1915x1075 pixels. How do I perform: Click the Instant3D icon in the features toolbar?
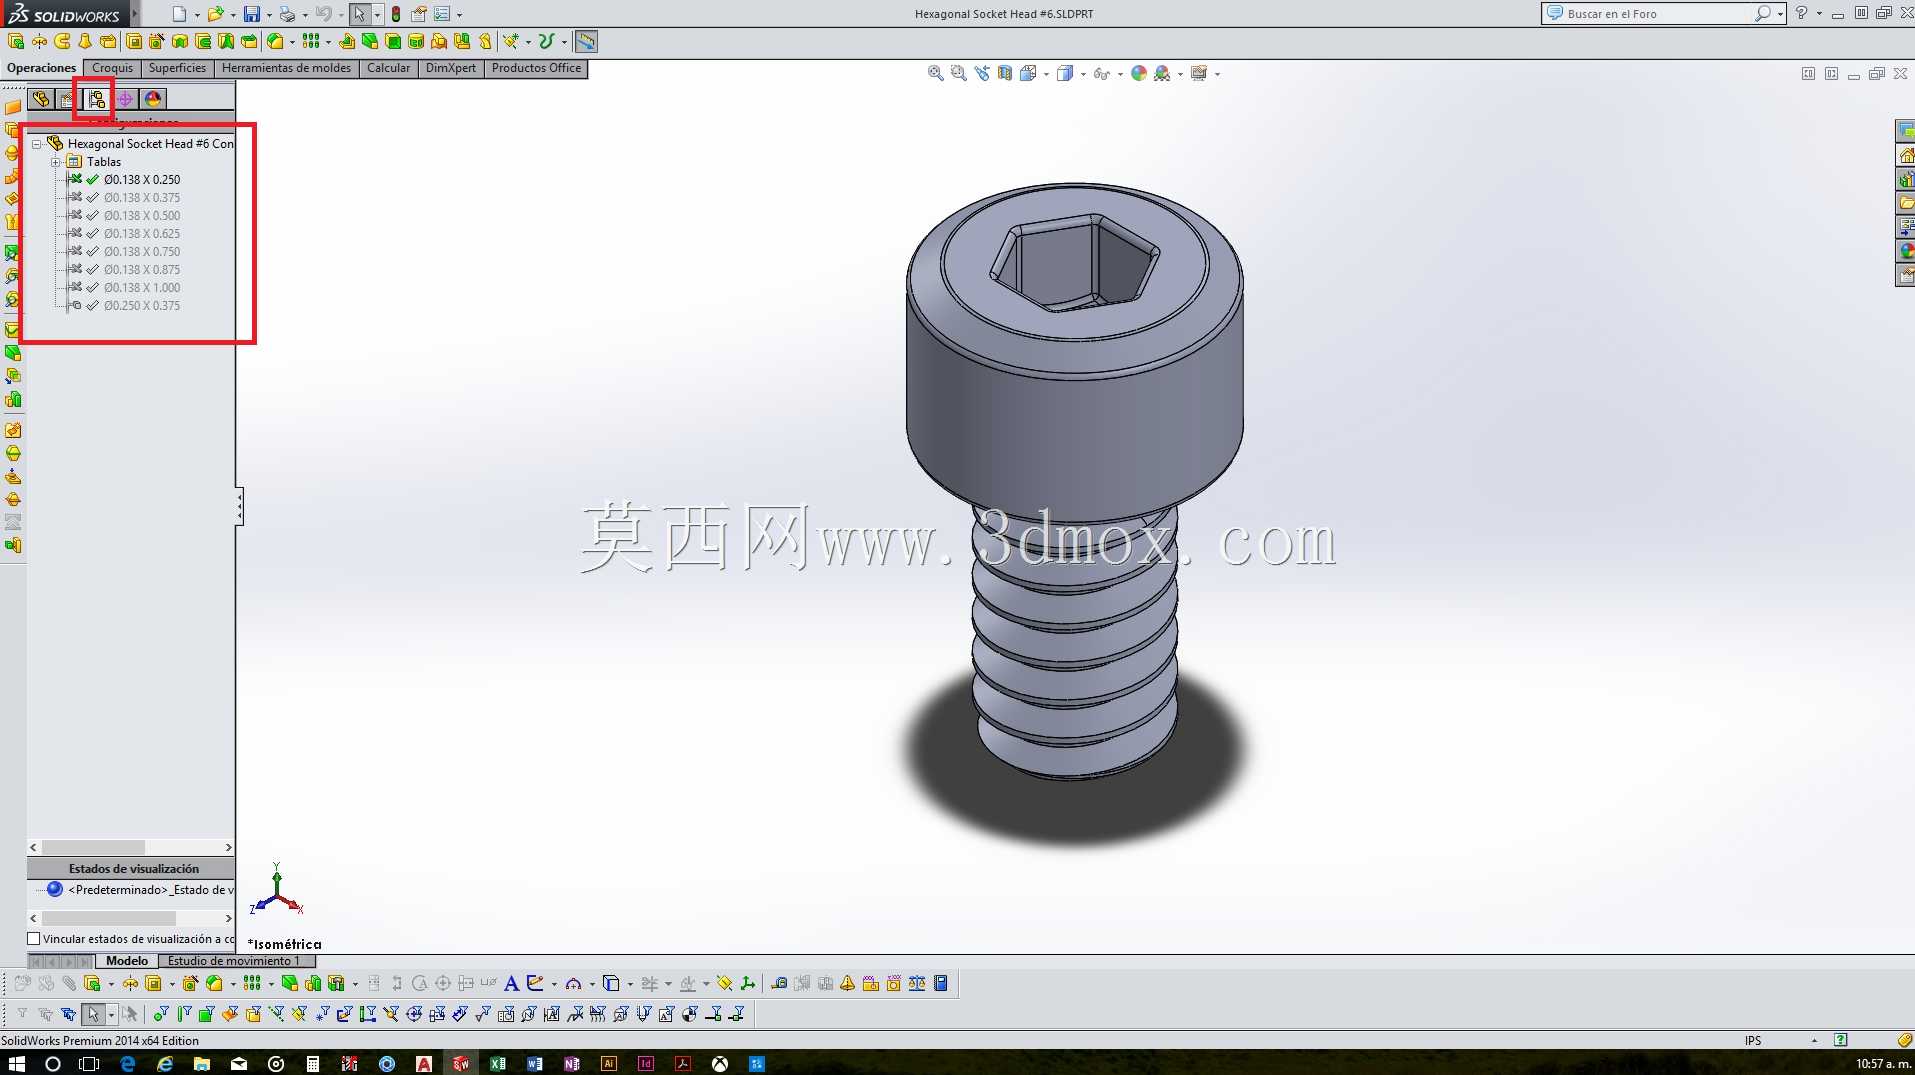pos(586,41)
